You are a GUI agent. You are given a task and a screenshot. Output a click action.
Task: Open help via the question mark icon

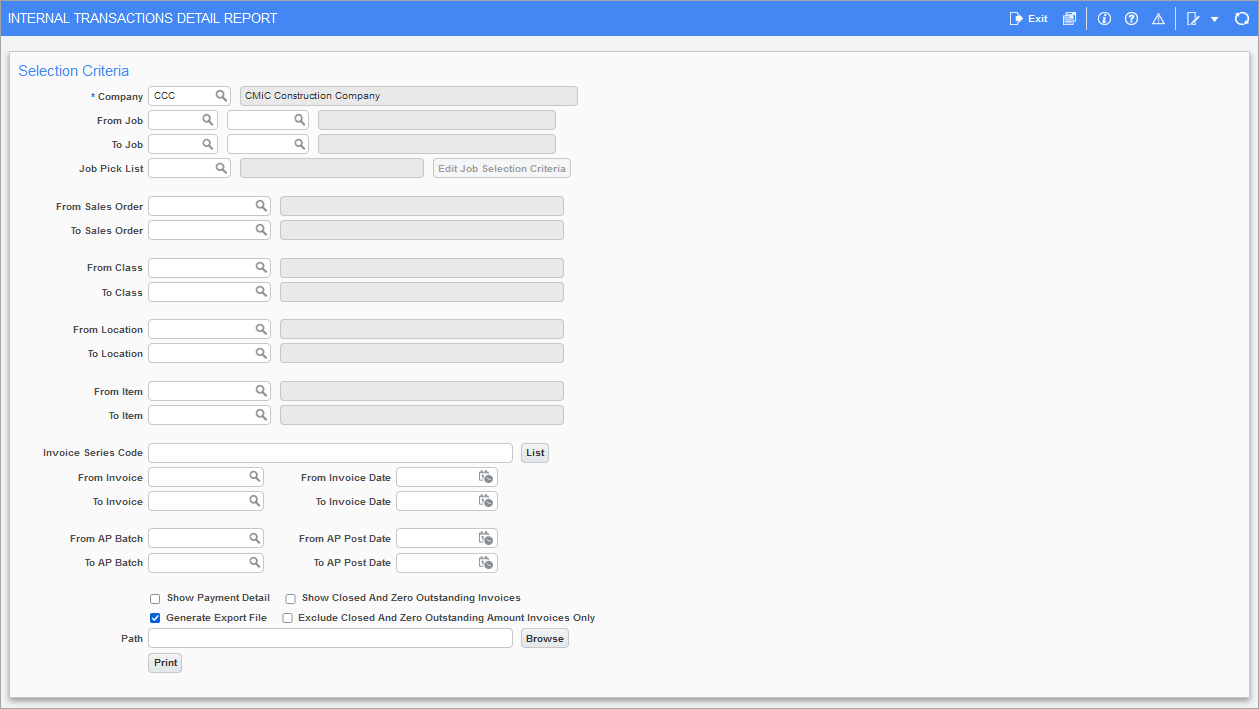tap(1131, 18)
